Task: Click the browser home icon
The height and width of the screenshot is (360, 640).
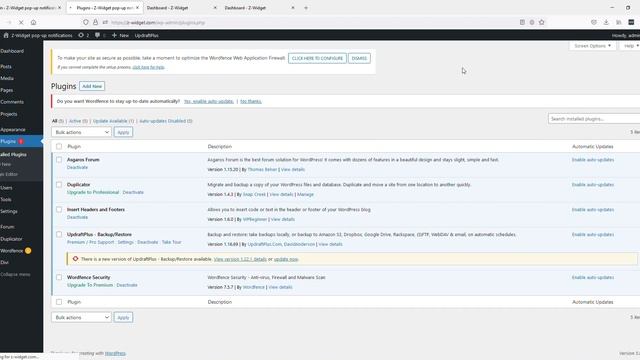Action: (x=33, y=22)
